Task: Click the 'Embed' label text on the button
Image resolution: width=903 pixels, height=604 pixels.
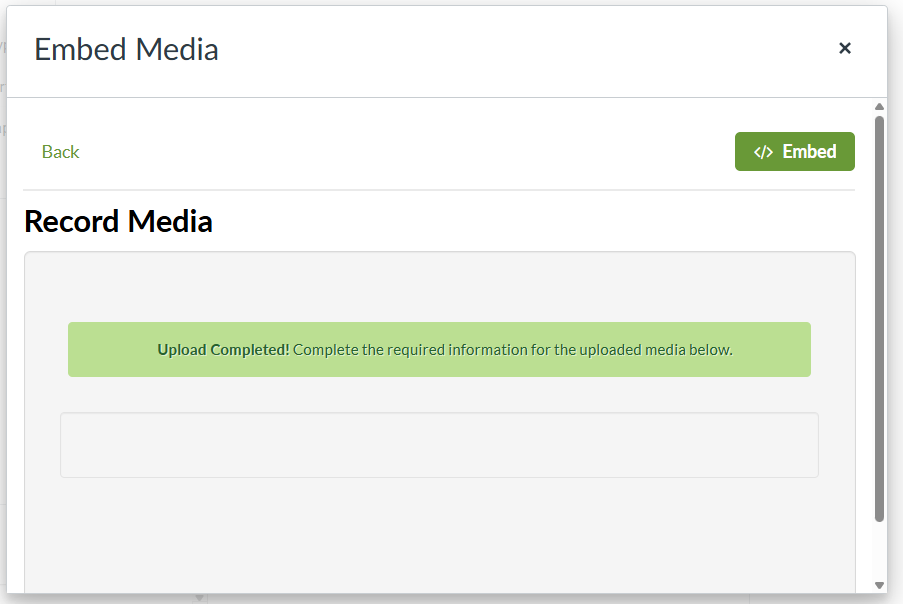Action: [x=809, y=152]
